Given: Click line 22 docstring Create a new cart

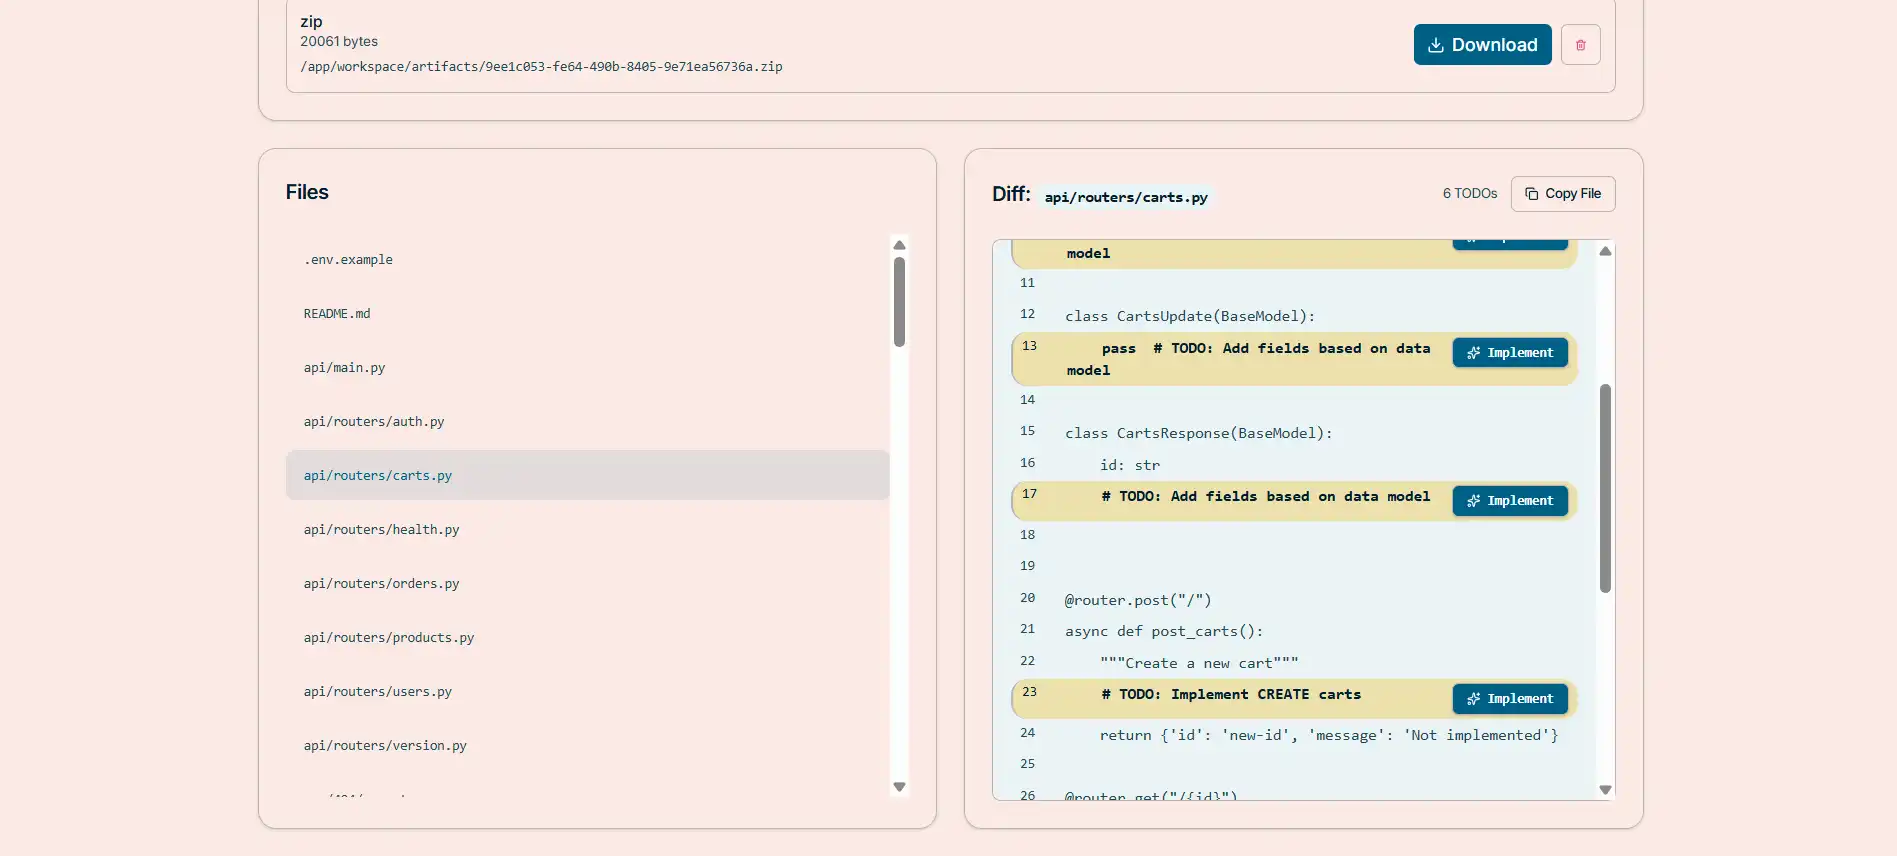Looking at the screenshot, I should 1199,664.
